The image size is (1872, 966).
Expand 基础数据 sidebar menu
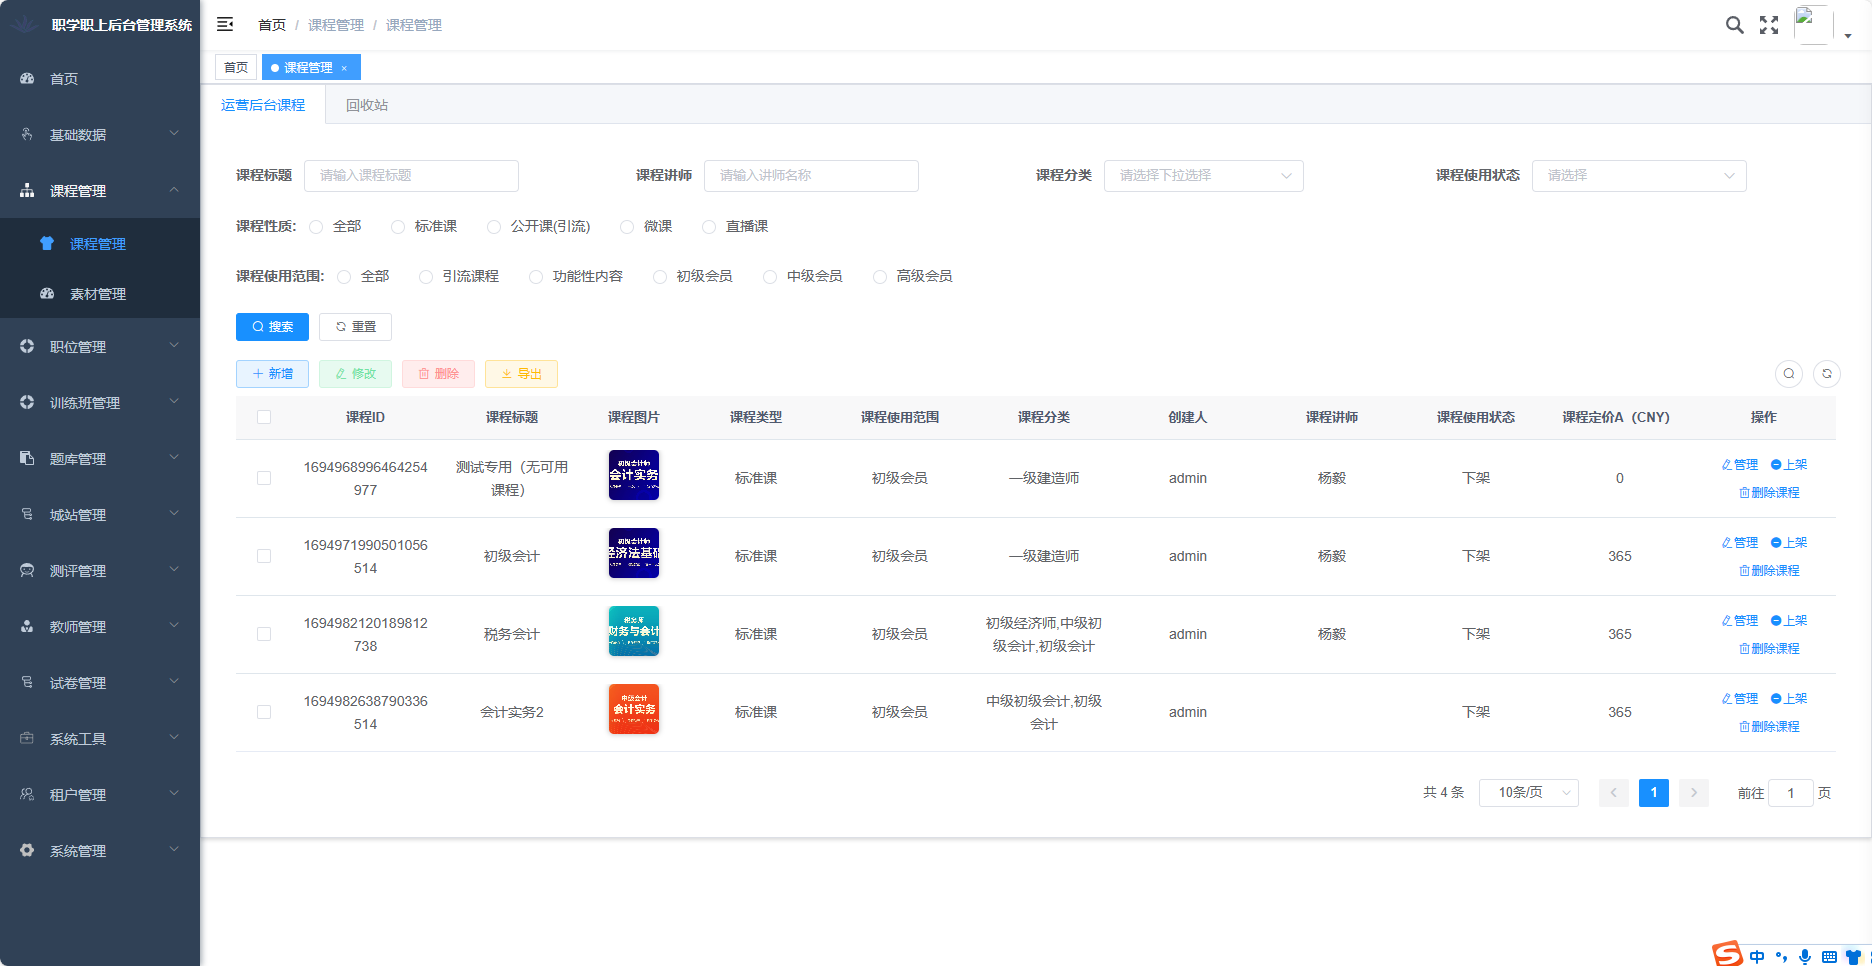[100, 134]
